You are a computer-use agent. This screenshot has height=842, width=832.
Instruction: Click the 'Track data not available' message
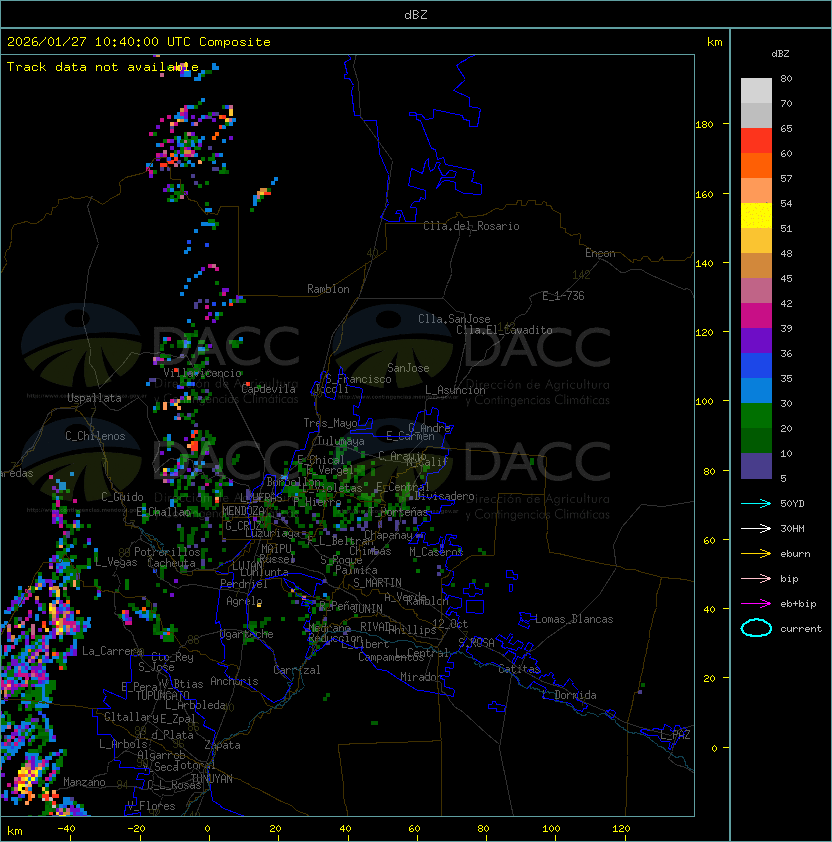point(103,67)
